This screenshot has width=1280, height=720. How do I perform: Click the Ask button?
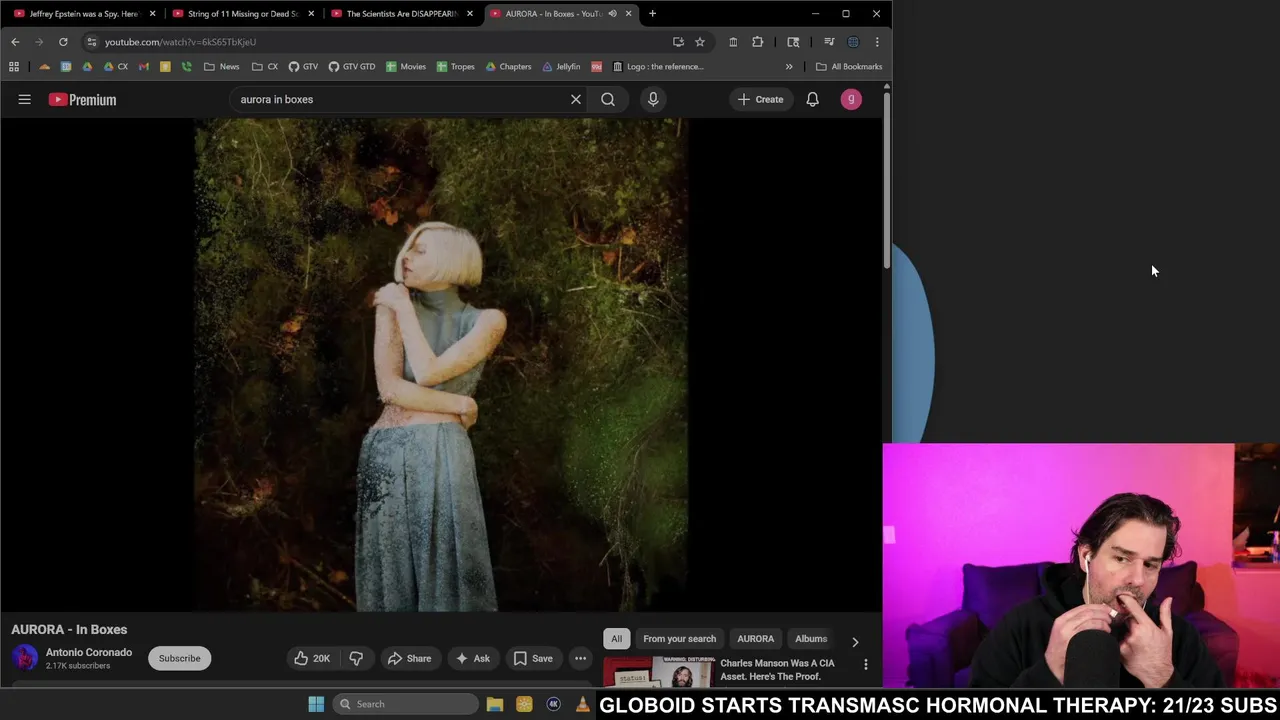point(472,658)
